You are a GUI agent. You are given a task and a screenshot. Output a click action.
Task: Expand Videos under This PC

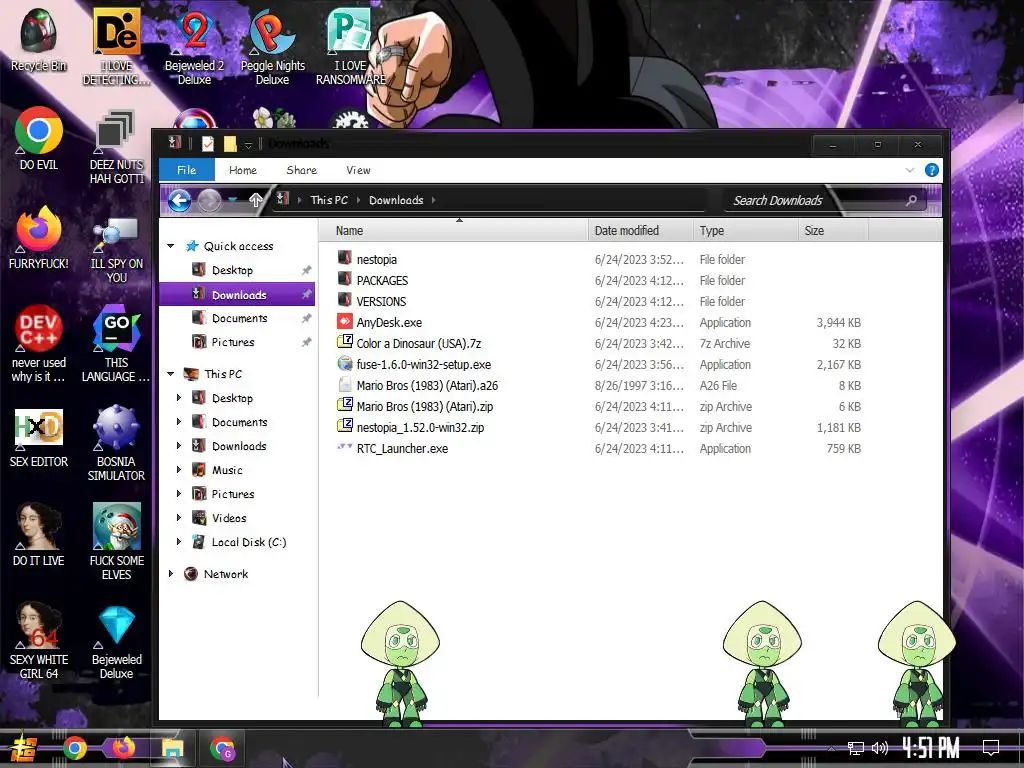178,517
